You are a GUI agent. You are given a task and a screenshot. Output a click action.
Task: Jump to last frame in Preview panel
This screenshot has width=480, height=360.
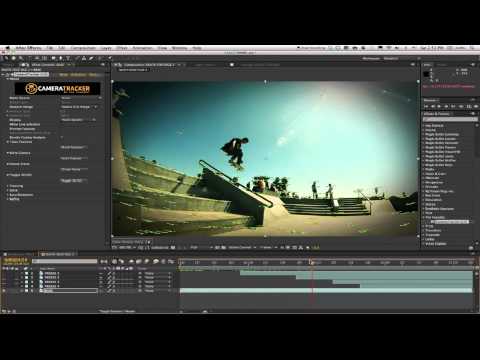pos(453,106)
